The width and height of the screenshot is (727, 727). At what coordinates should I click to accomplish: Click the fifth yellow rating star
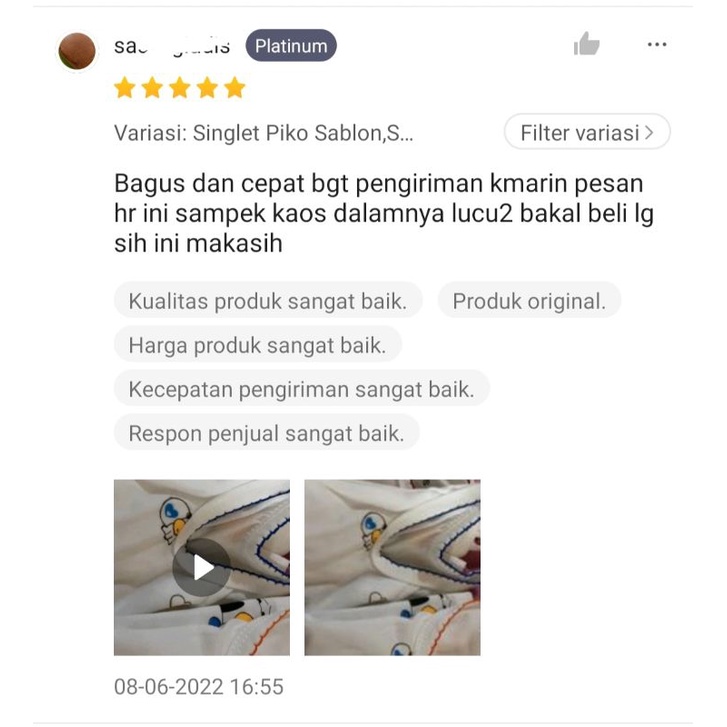235,88
